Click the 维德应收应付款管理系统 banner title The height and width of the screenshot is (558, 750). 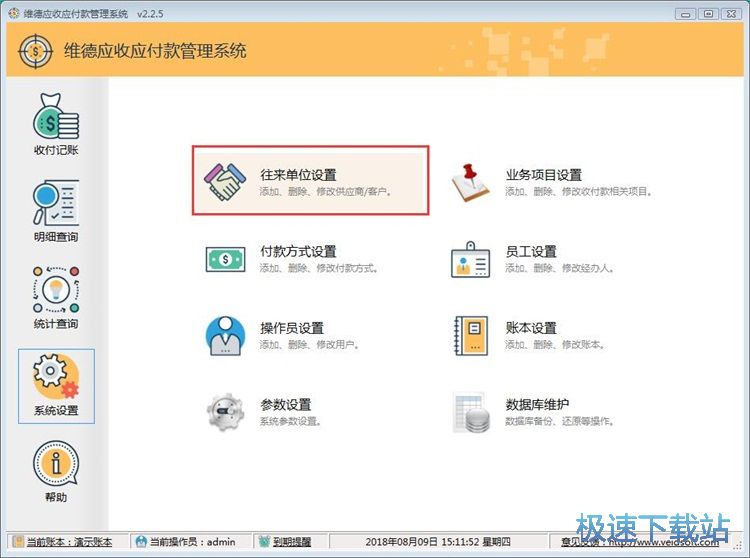tap(155, 51)
